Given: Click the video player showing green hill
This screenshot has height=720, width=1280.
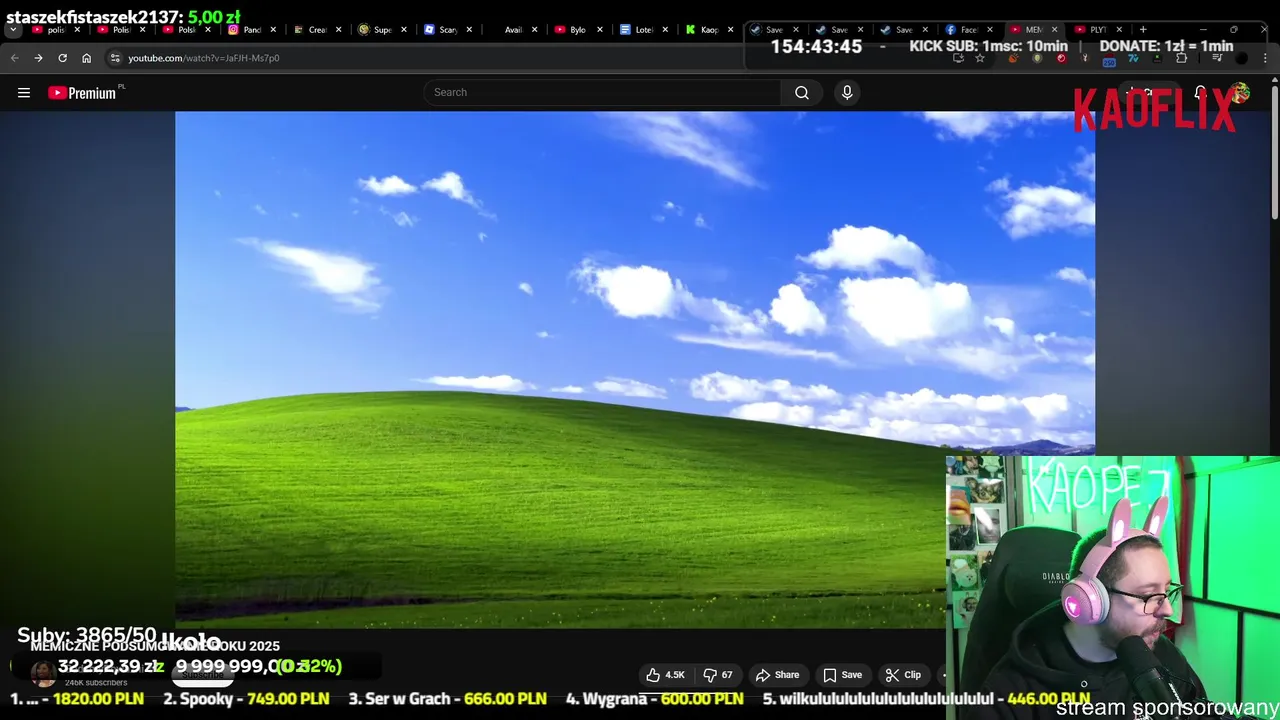Looking at the screenshot, I should tap(635, 370).
